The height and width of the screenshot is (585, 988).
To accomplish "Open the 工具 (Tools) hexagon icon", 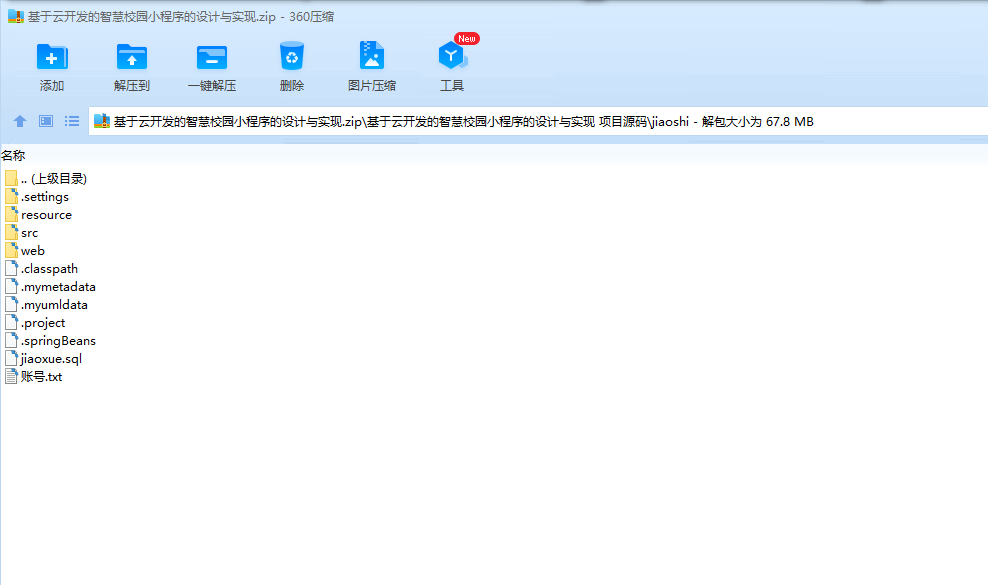I will point(452,56).
